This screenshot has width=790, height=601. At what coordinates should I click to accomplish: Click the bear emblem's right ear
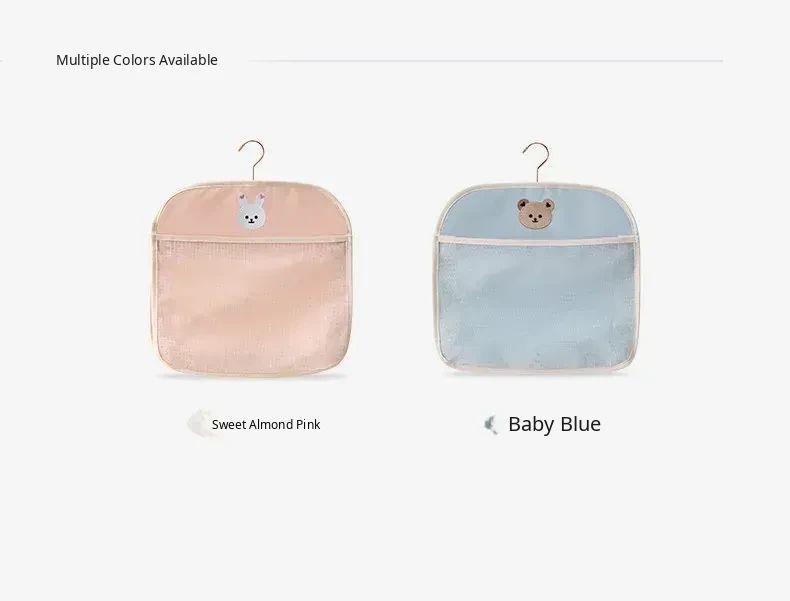(548, 205)
